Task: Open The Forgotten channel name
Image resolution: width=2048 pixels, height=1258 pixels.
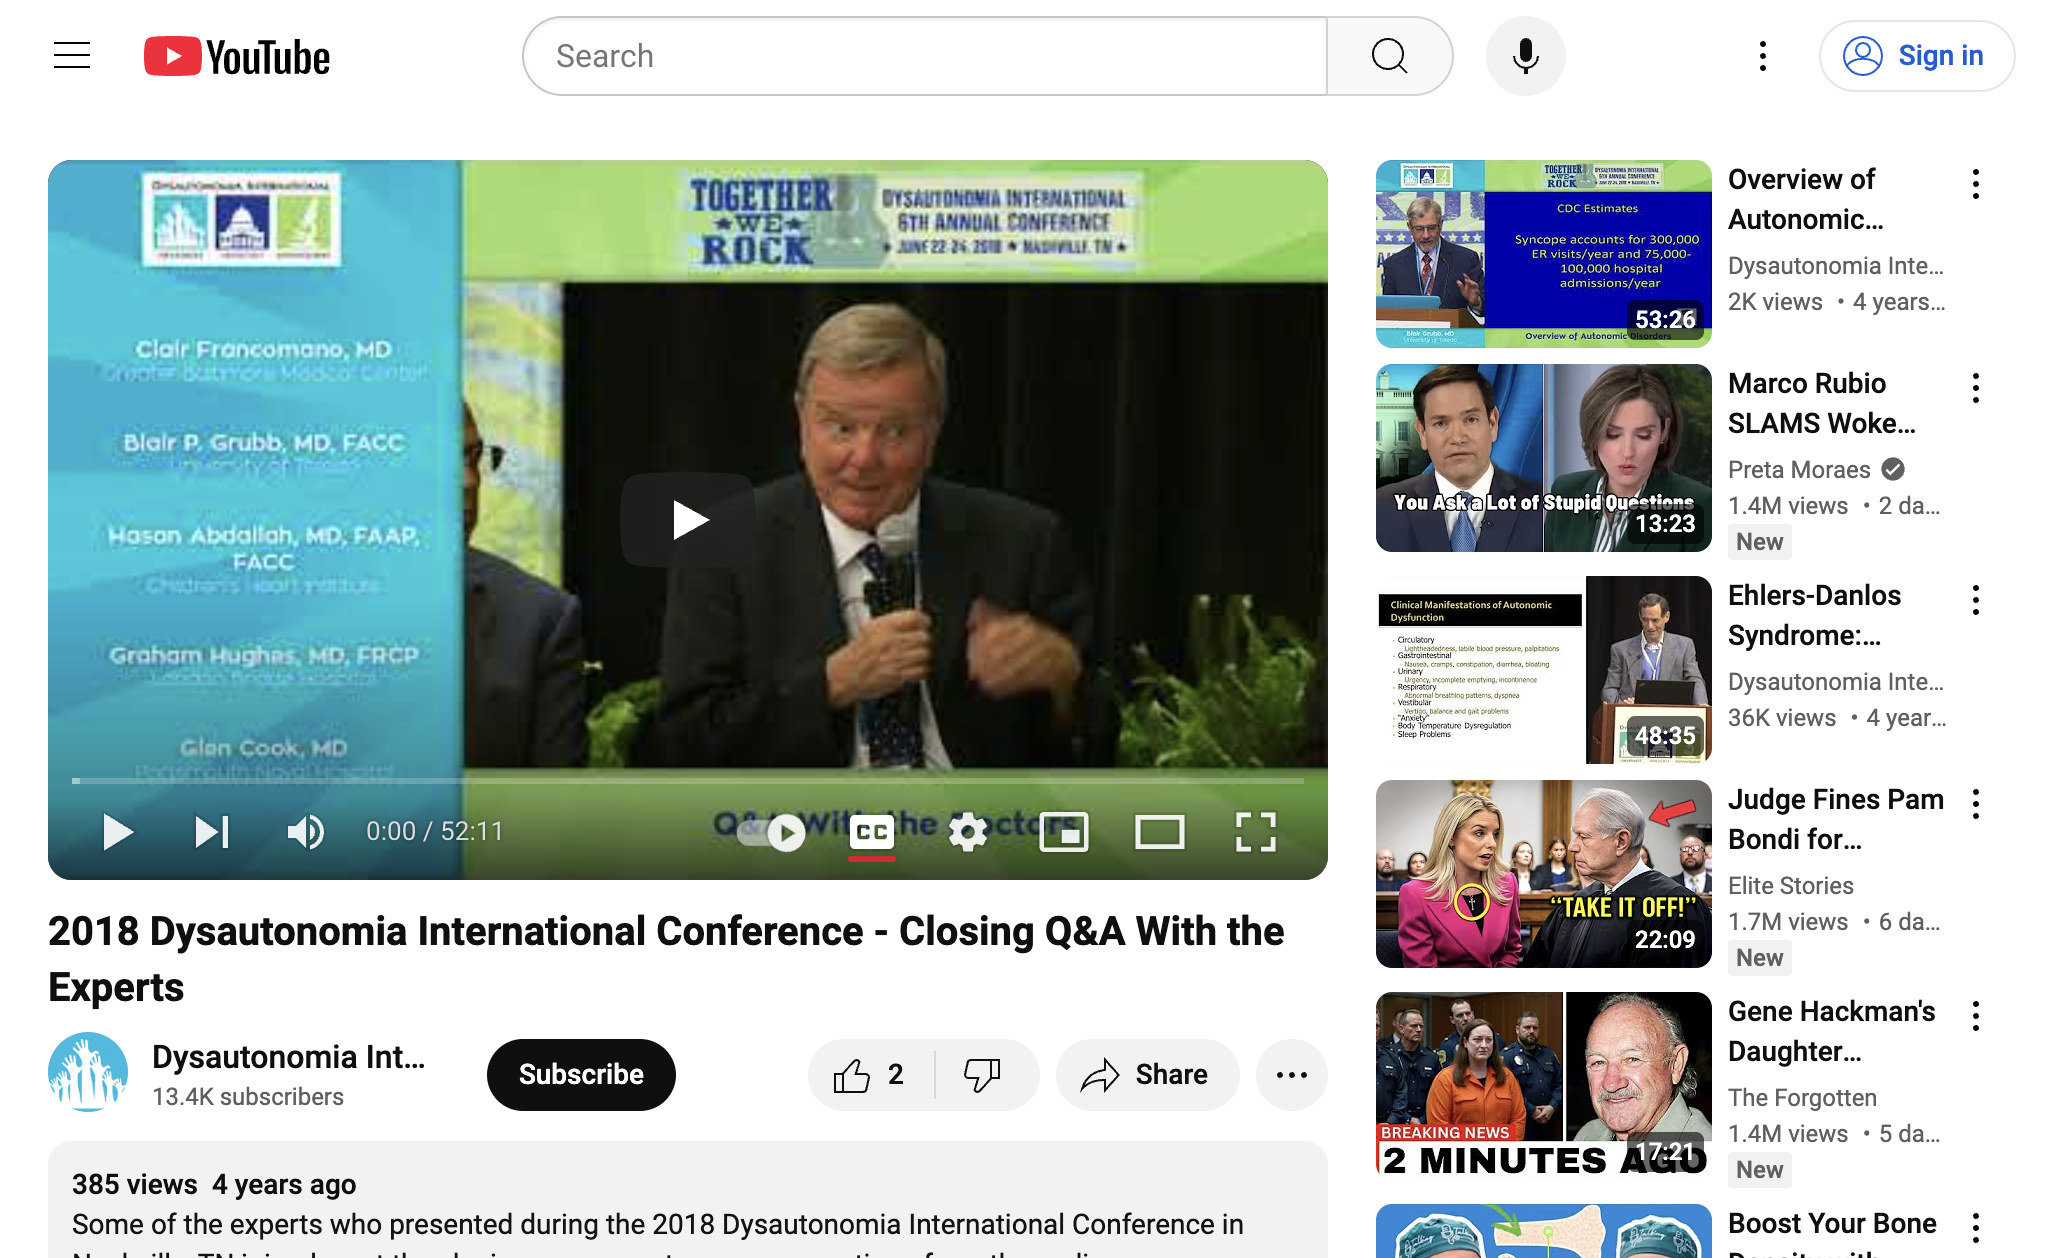Action: (1802, 1098)
